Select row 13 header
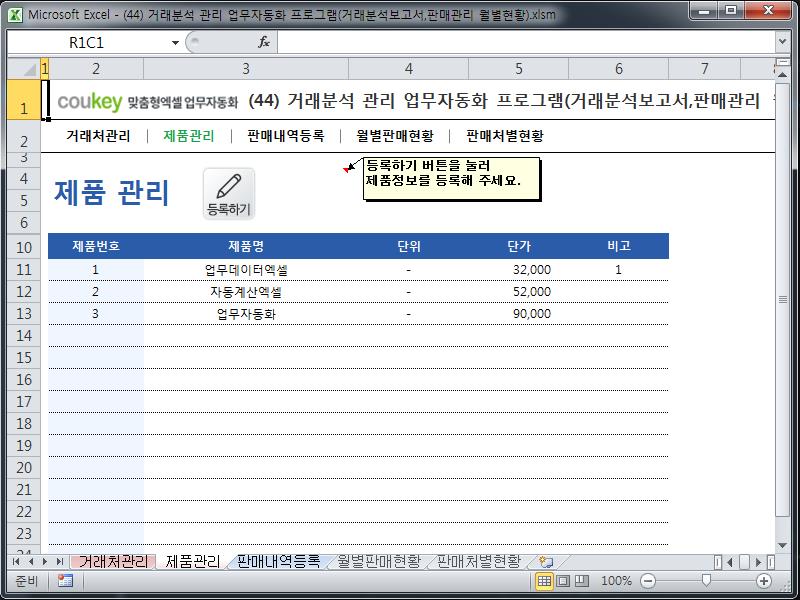 [24, 313]
